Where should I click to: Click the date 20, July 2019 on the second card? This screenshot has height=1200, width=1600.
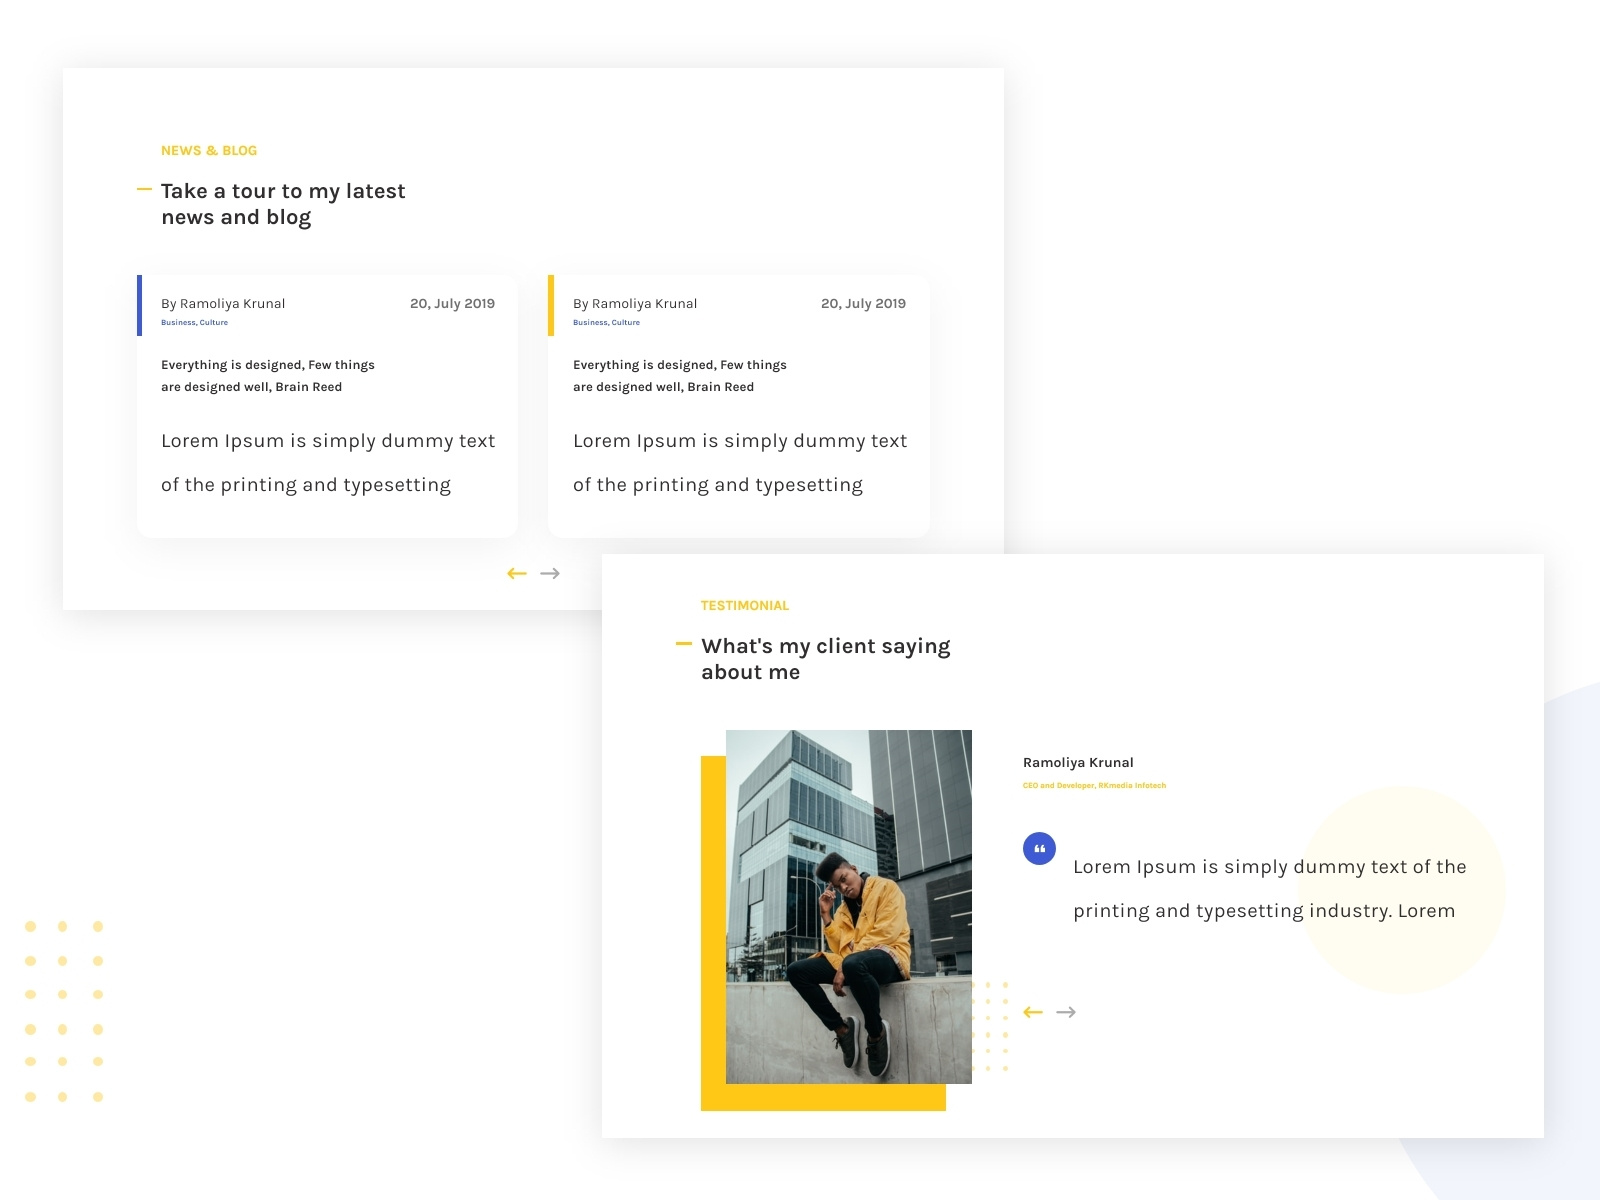[x=863, y=303]
